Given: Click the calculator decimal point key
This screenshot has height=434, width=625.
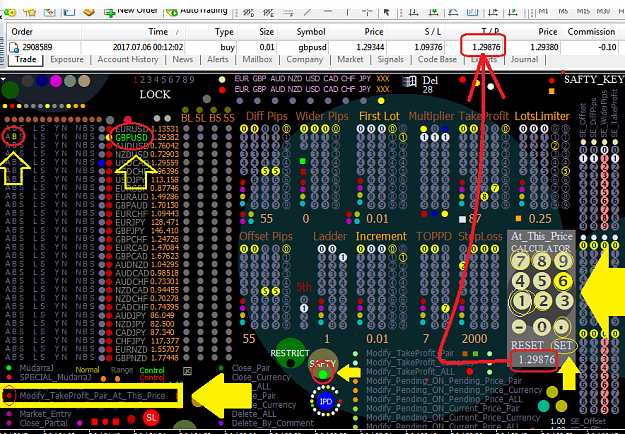Looking at the screenshot, I should [x=563, y=327].
